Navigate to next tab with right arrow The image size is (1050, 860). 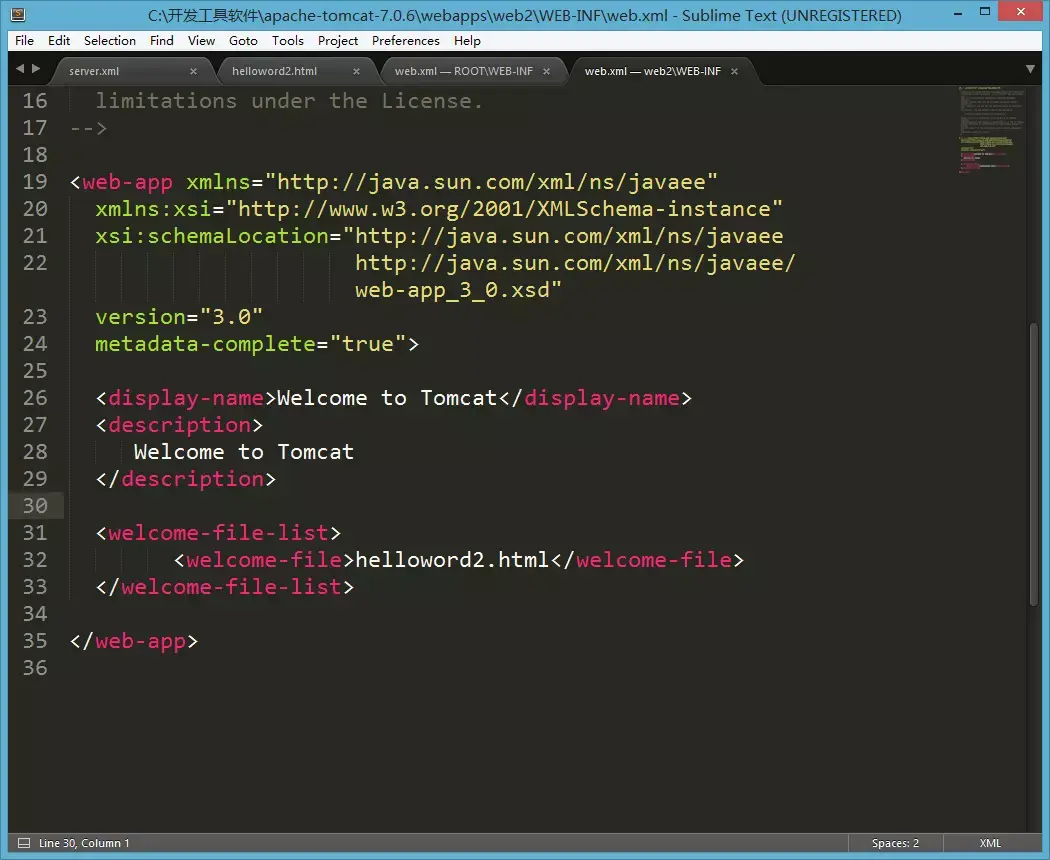[x=36, y=68]
